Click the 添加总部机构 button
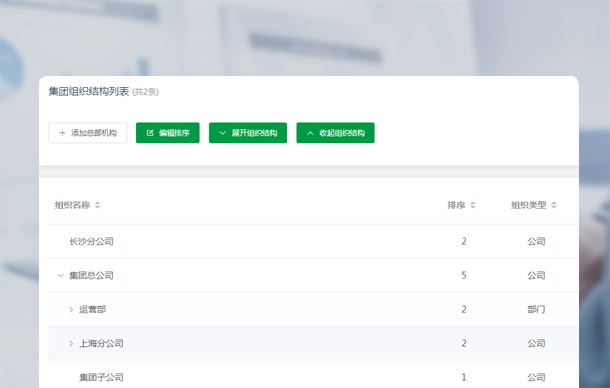Screen dimensions: 610x388 (88, 133)
